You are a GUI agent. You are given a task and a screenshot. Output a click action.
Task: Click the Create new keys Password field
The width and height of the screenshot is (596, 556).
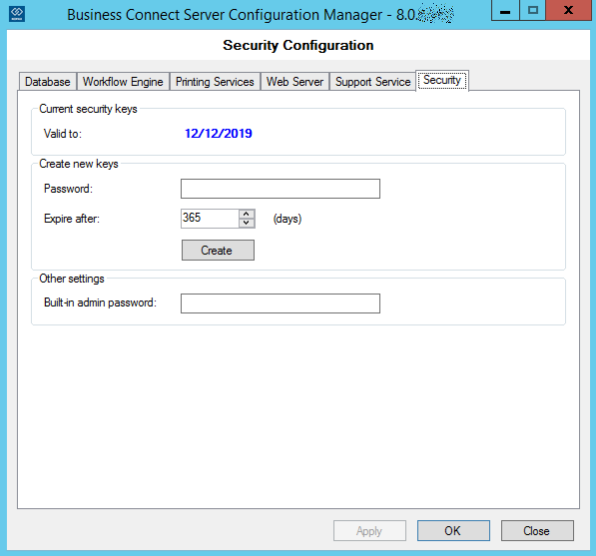pyautogui.click(x=280, y=189)
